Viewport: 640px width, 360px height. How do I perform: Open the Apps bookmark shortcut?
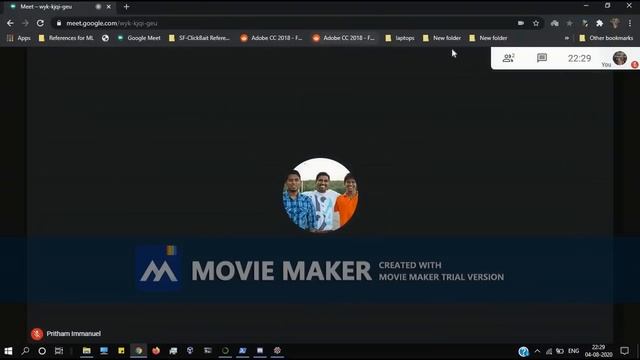point(18,38)
